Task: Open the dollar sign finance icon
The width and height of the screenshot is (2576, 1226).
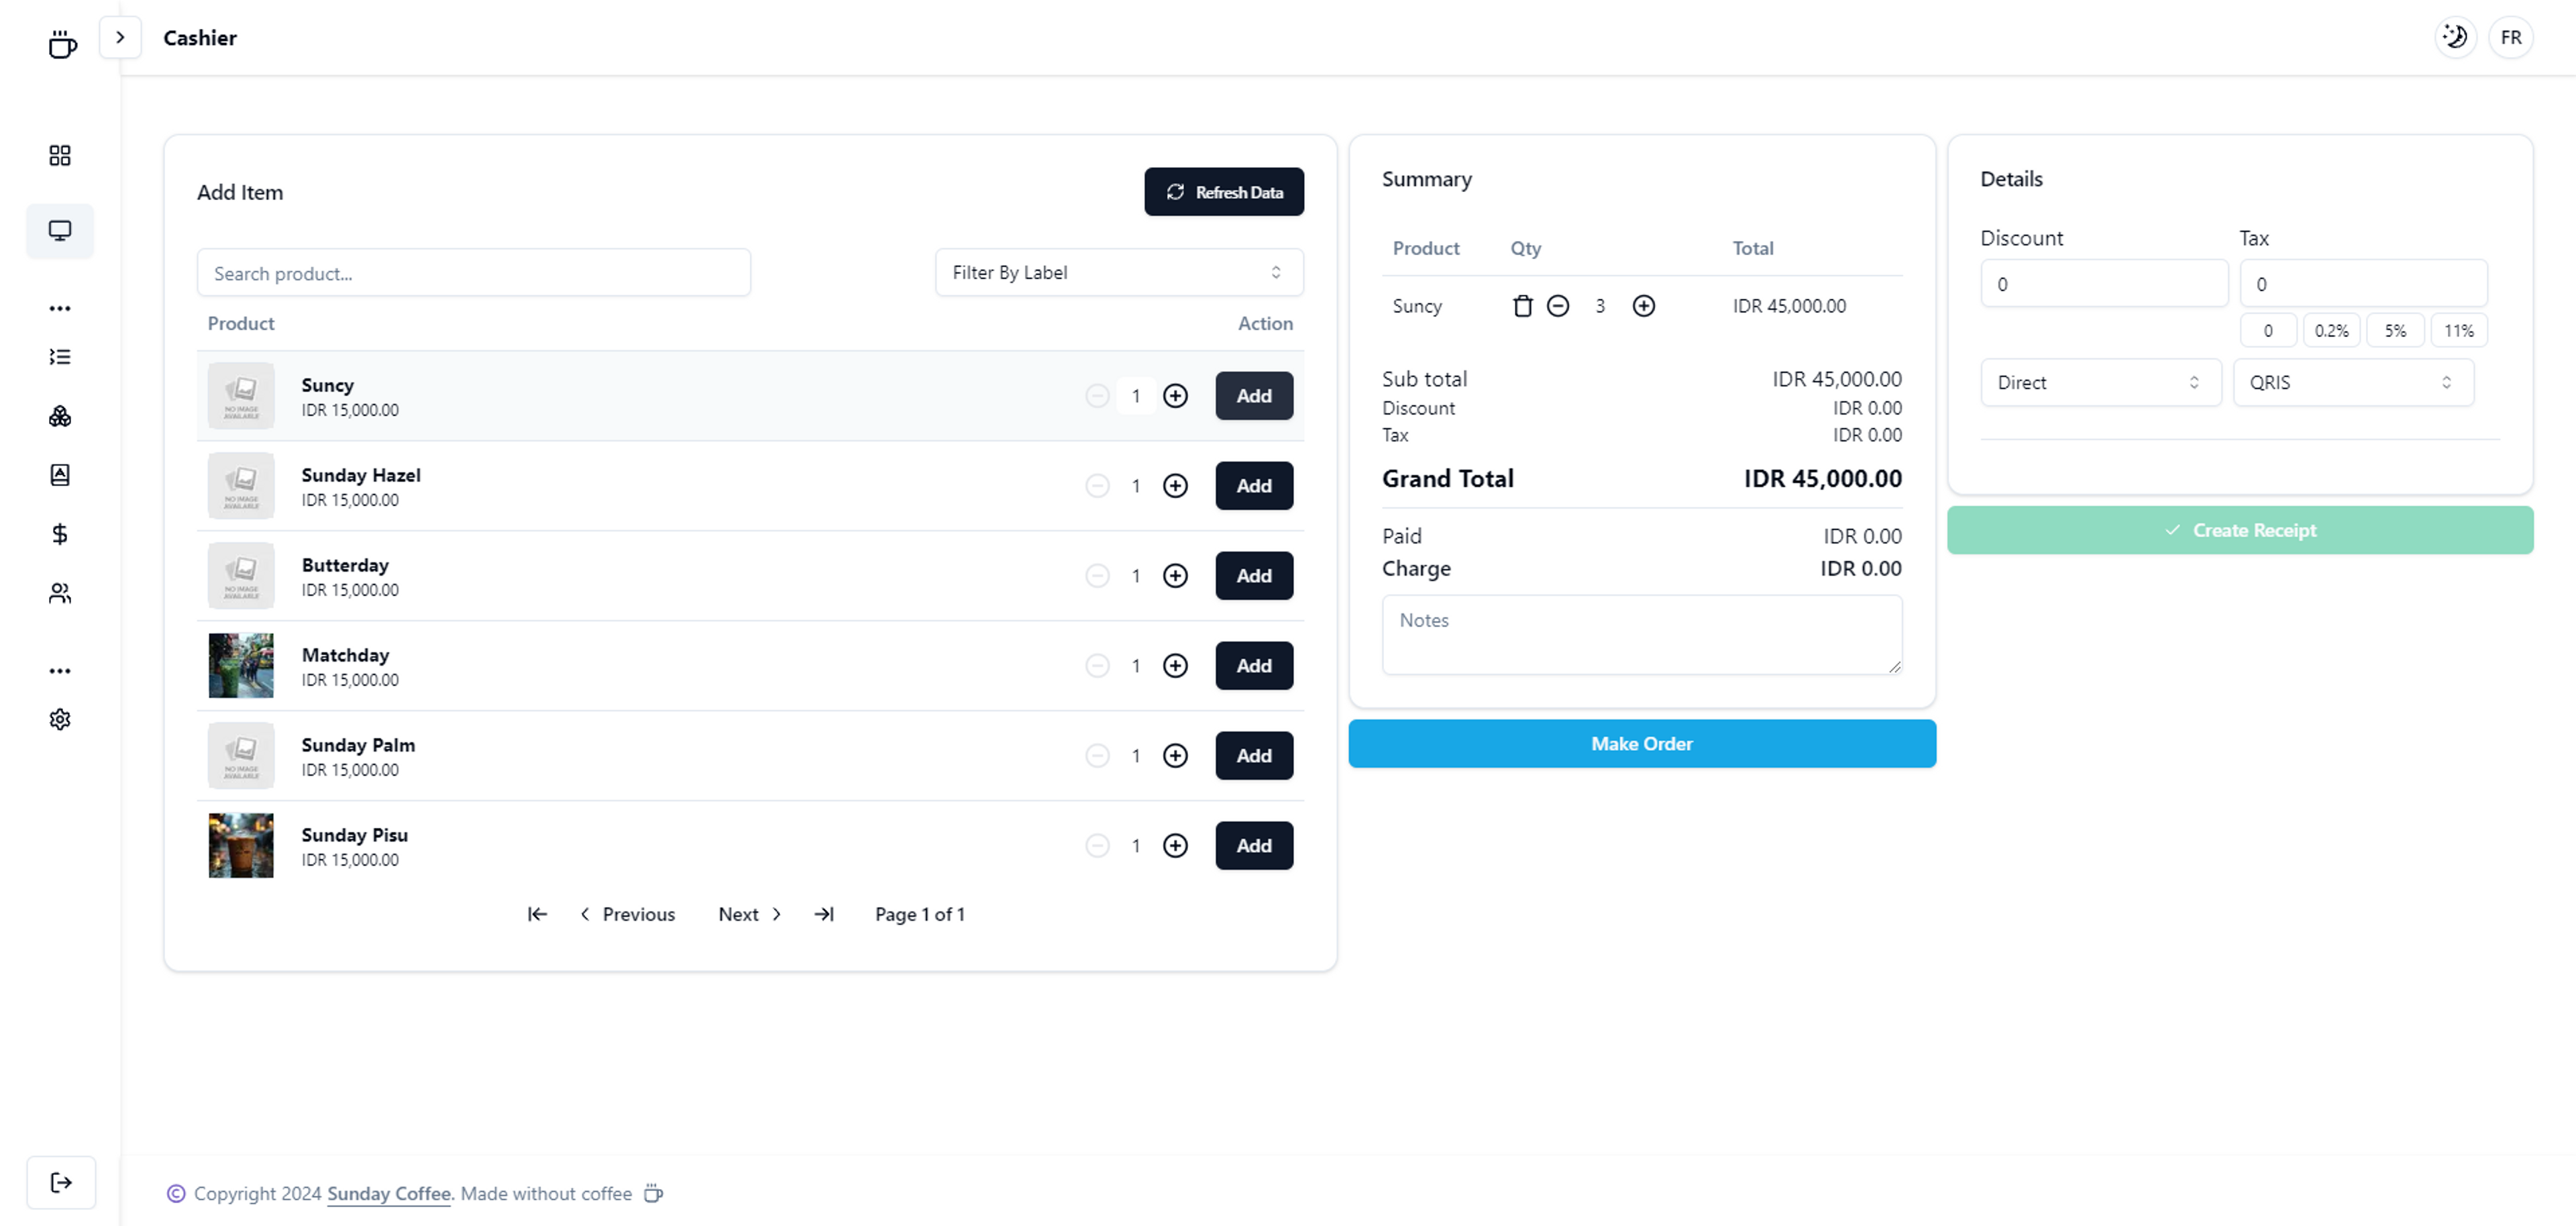Action: coord(60,534)
